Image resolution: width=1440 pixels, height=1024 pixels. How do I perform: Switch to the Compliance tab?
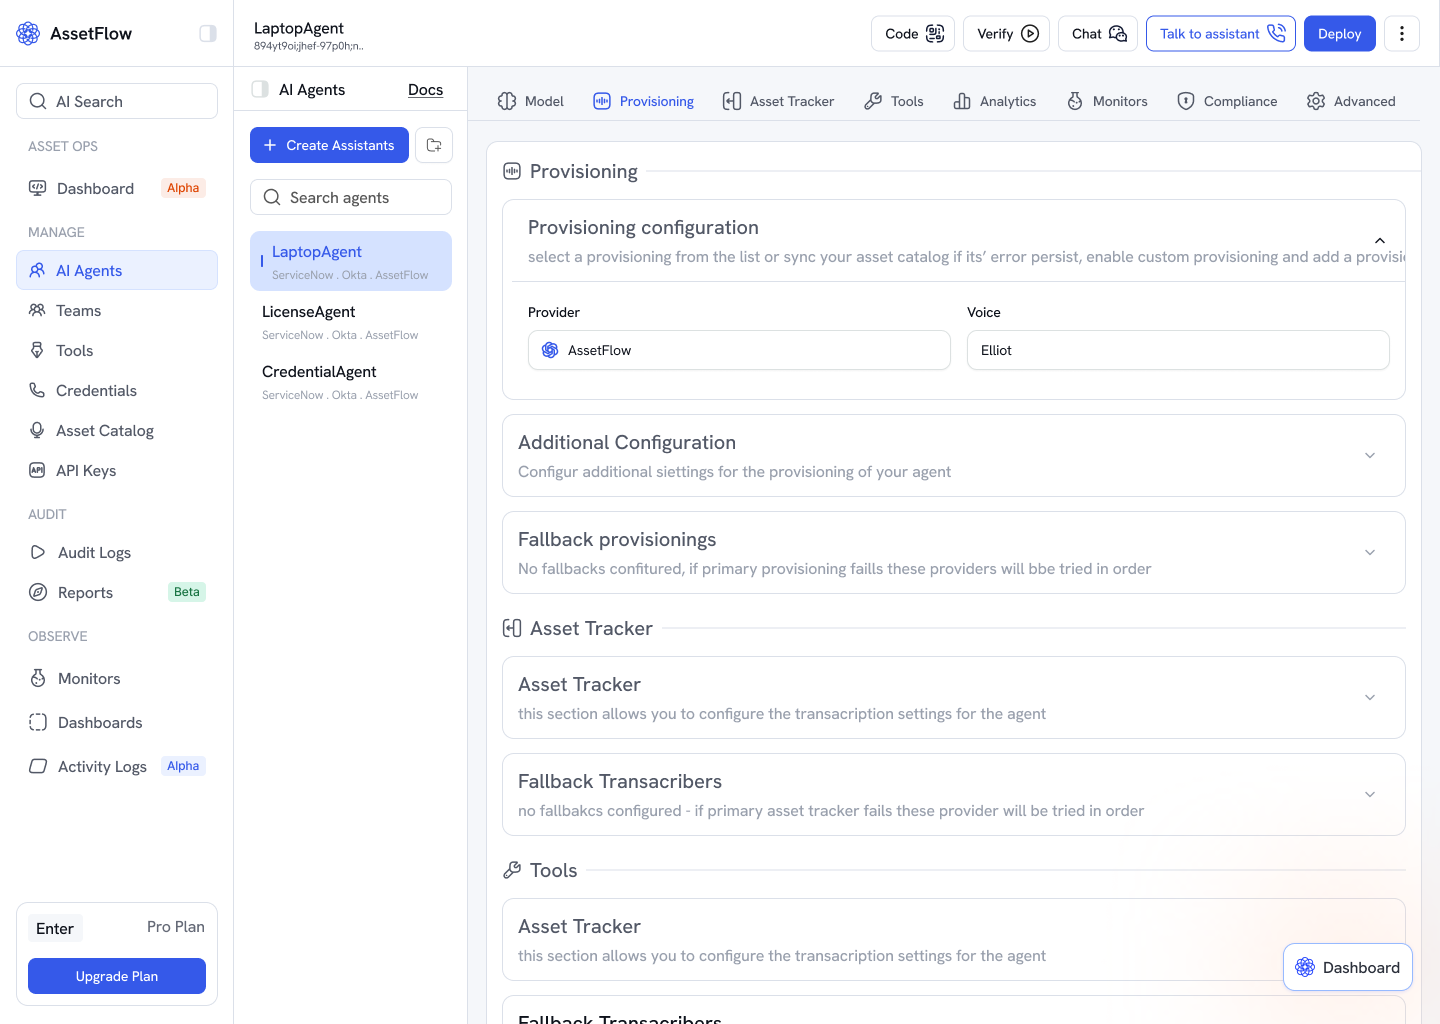[x=1227, y=101]
